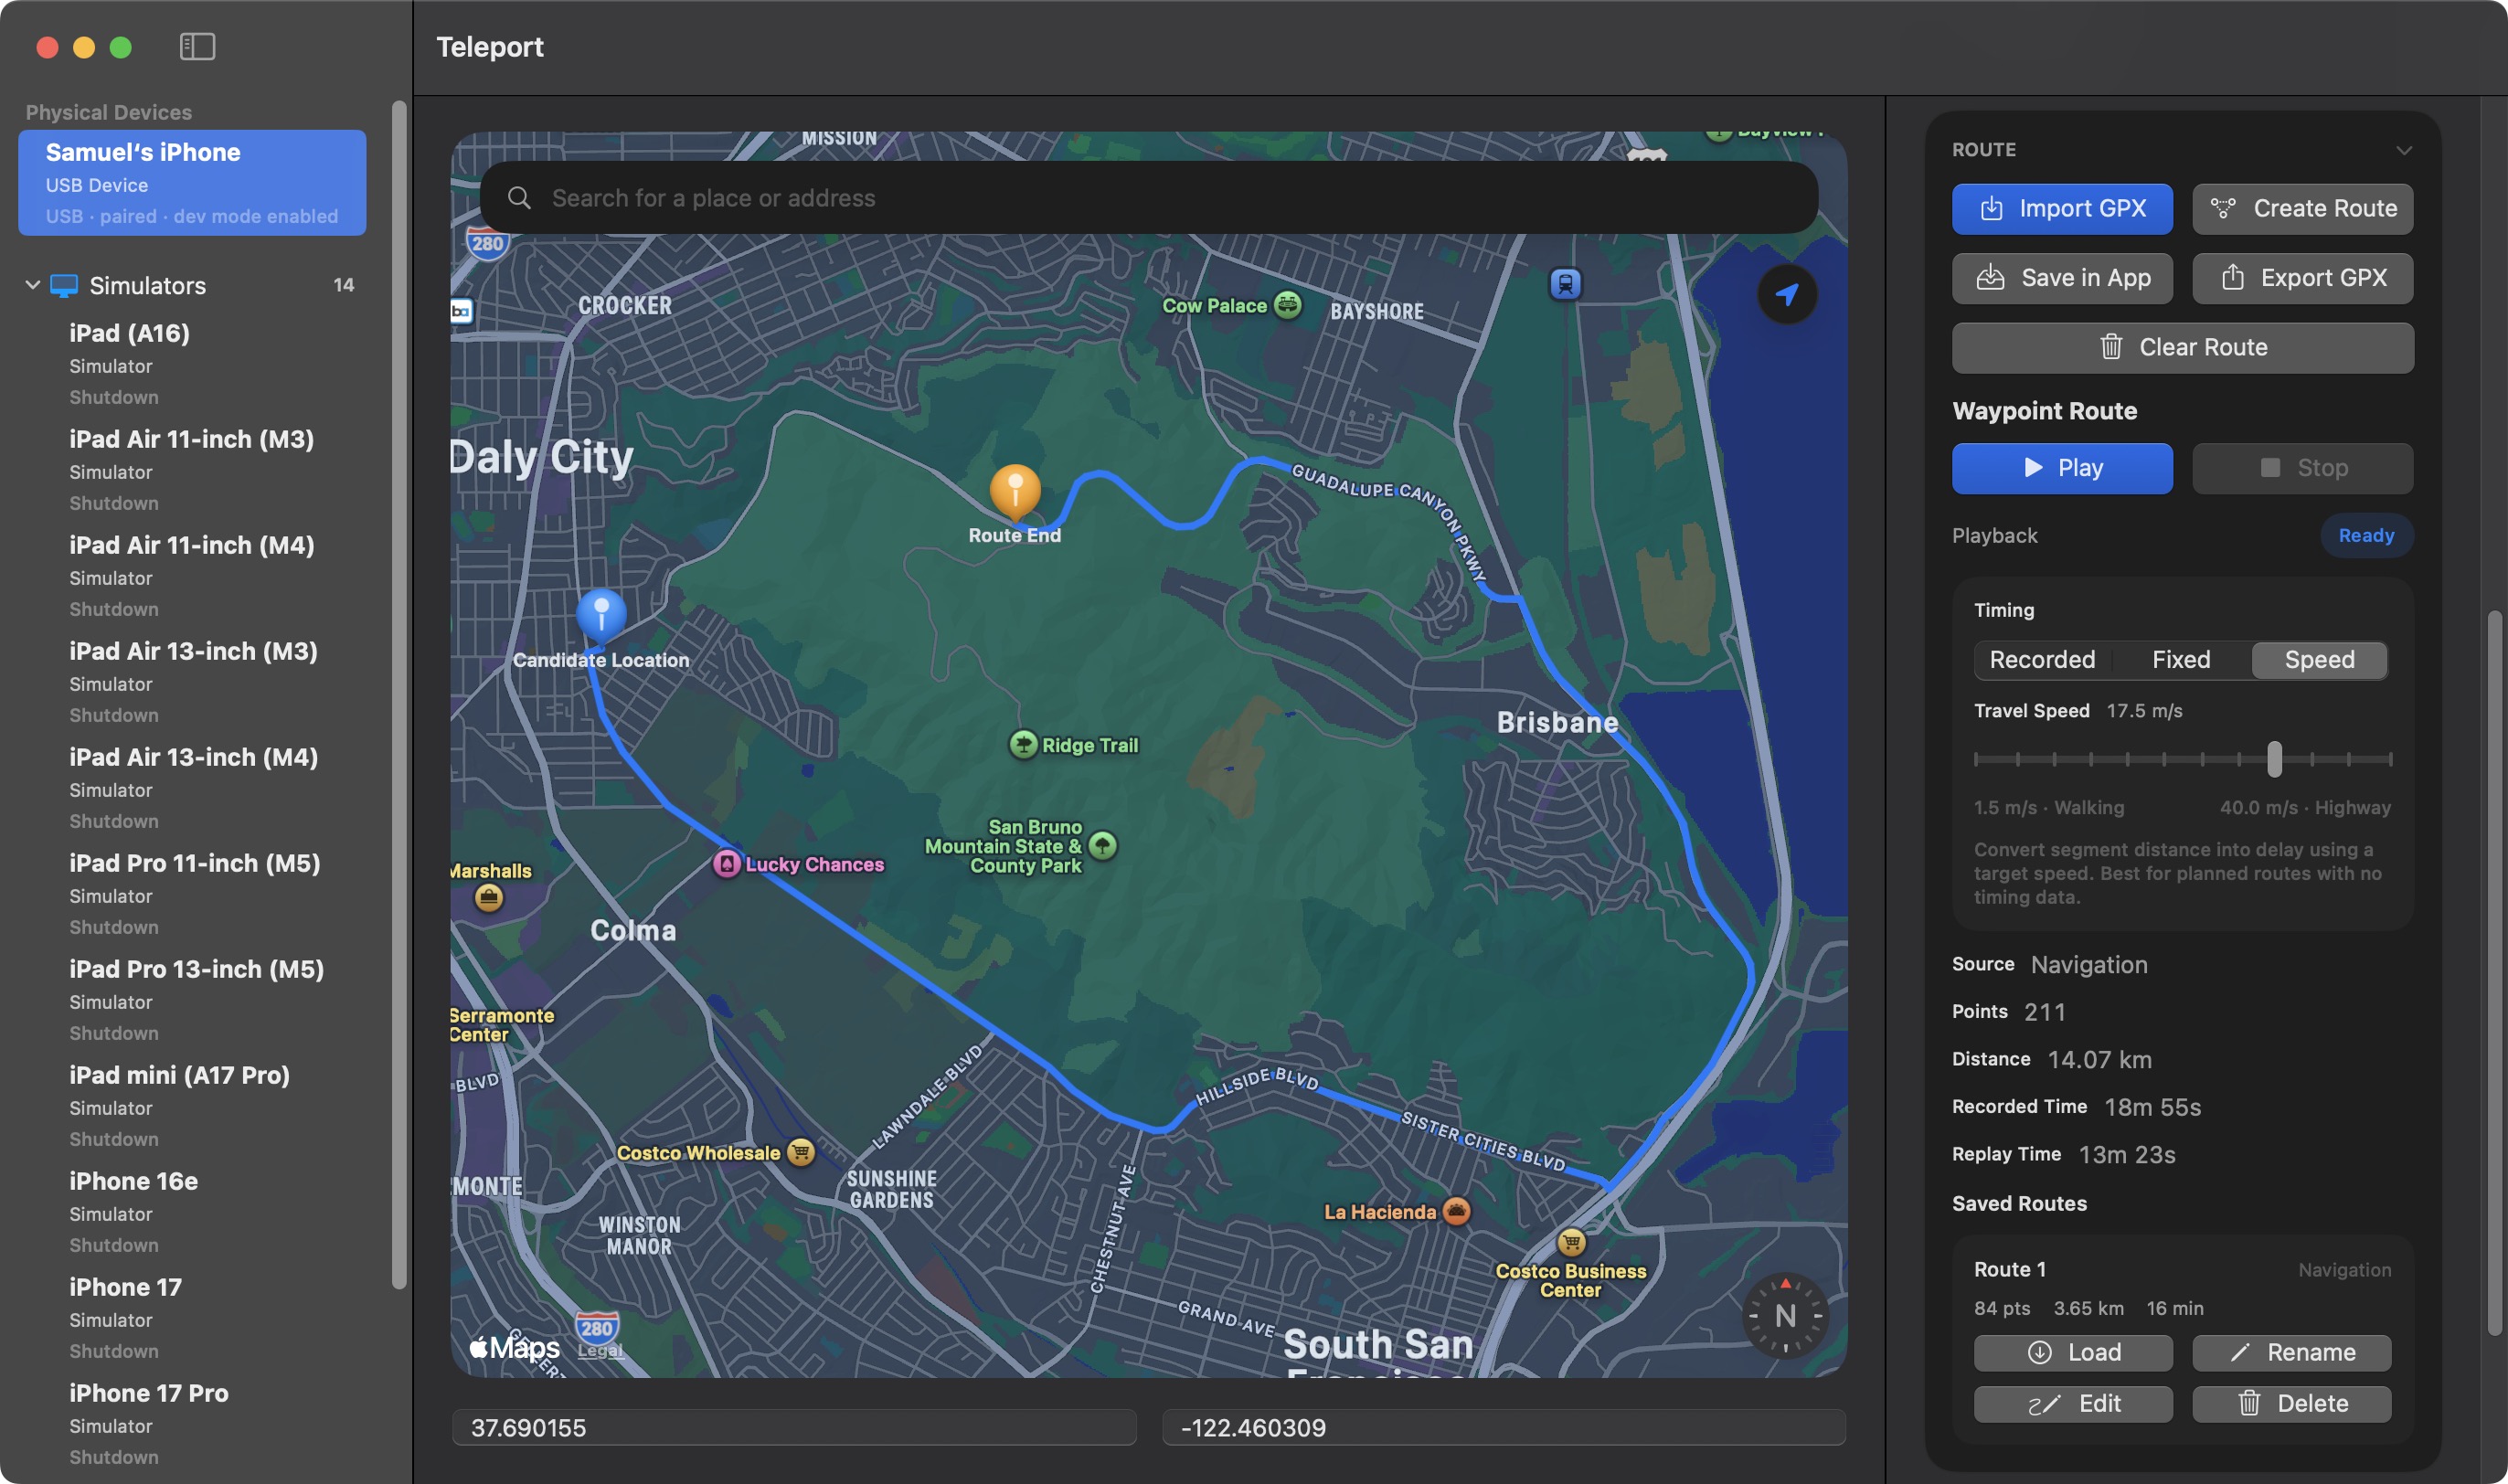The image size is (2508, 1484).
Task: Click Save in App button
Action: pyautogui.click(x=2062, y=278)
